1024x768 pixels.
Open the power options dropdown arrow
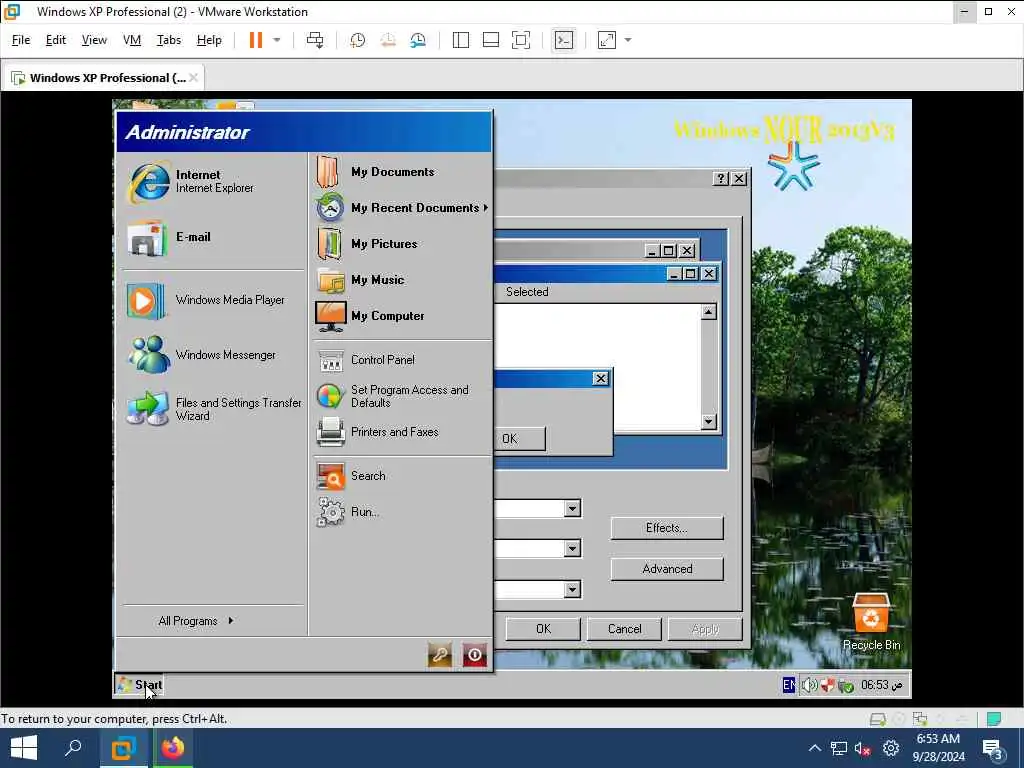(x=277, y=40)
